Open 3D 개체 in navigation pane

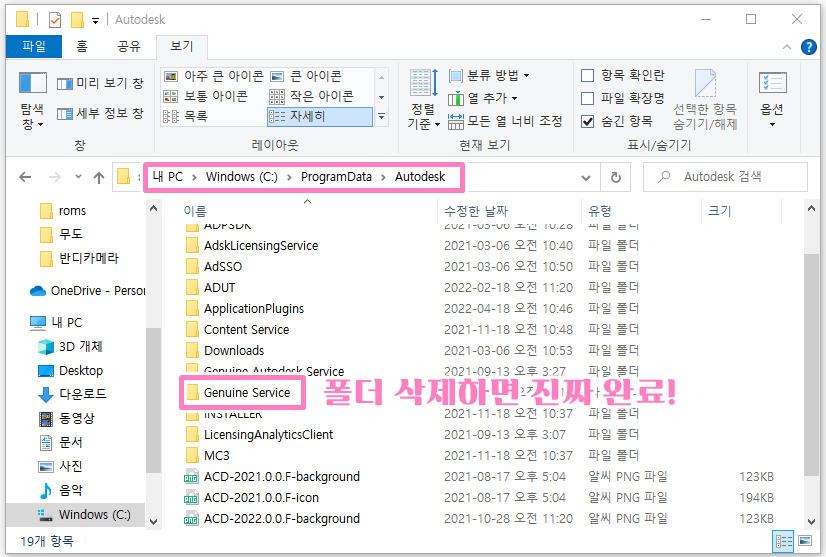click(x=71, y=347)
